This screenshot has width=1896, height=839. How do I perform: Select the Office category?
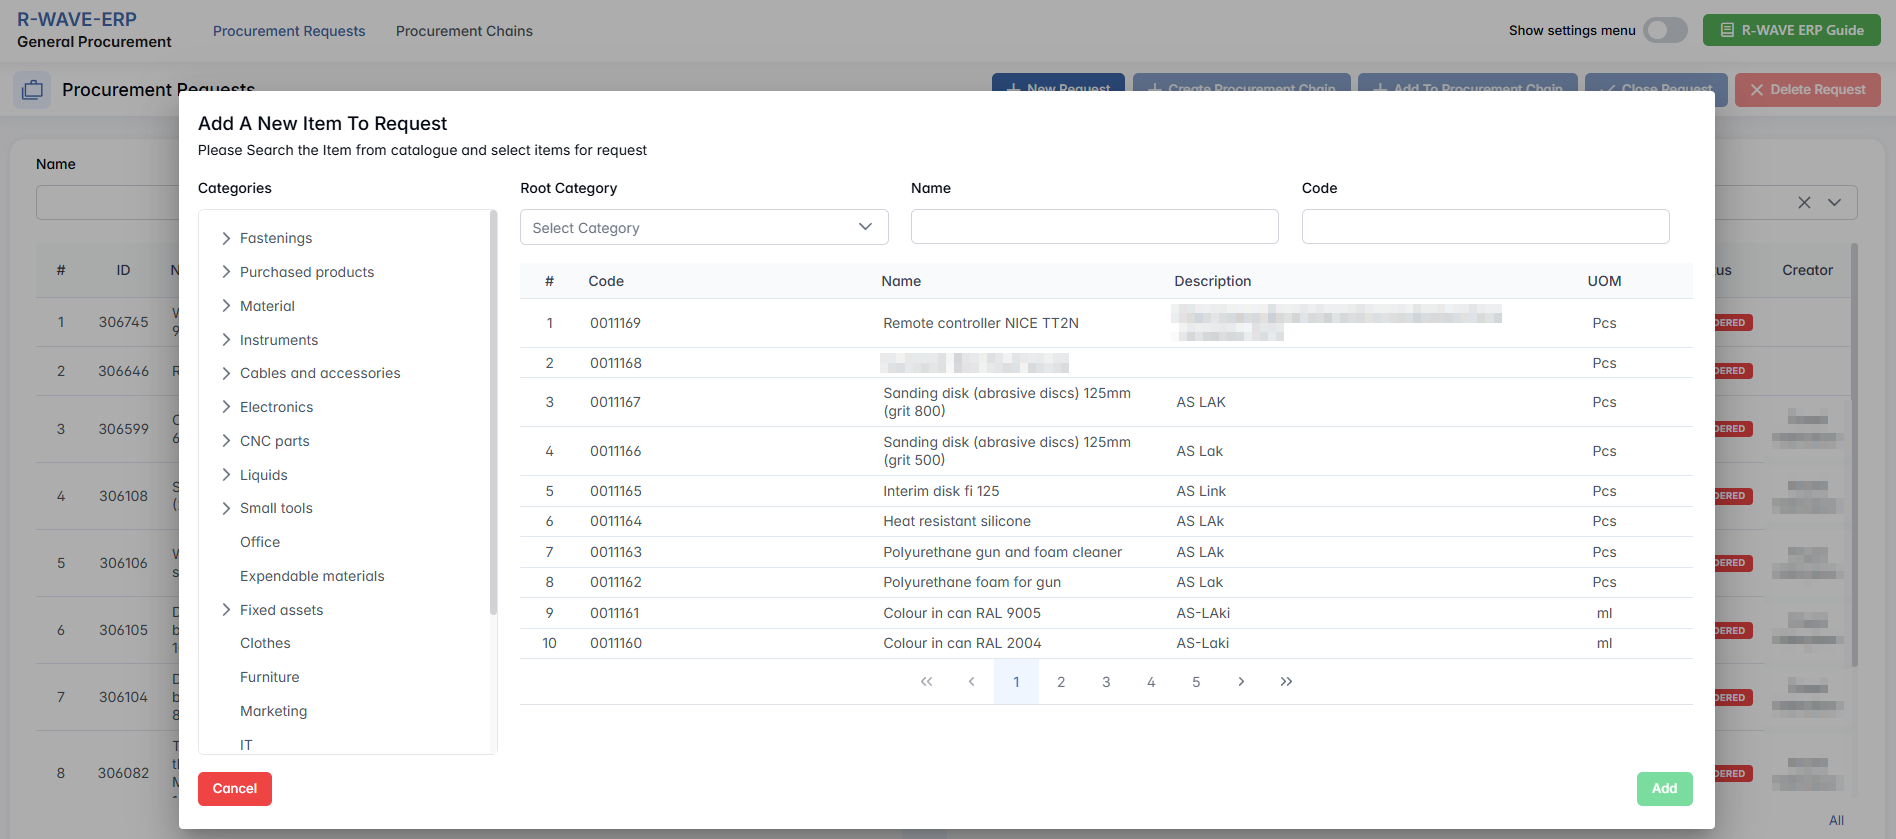[260, 542]
